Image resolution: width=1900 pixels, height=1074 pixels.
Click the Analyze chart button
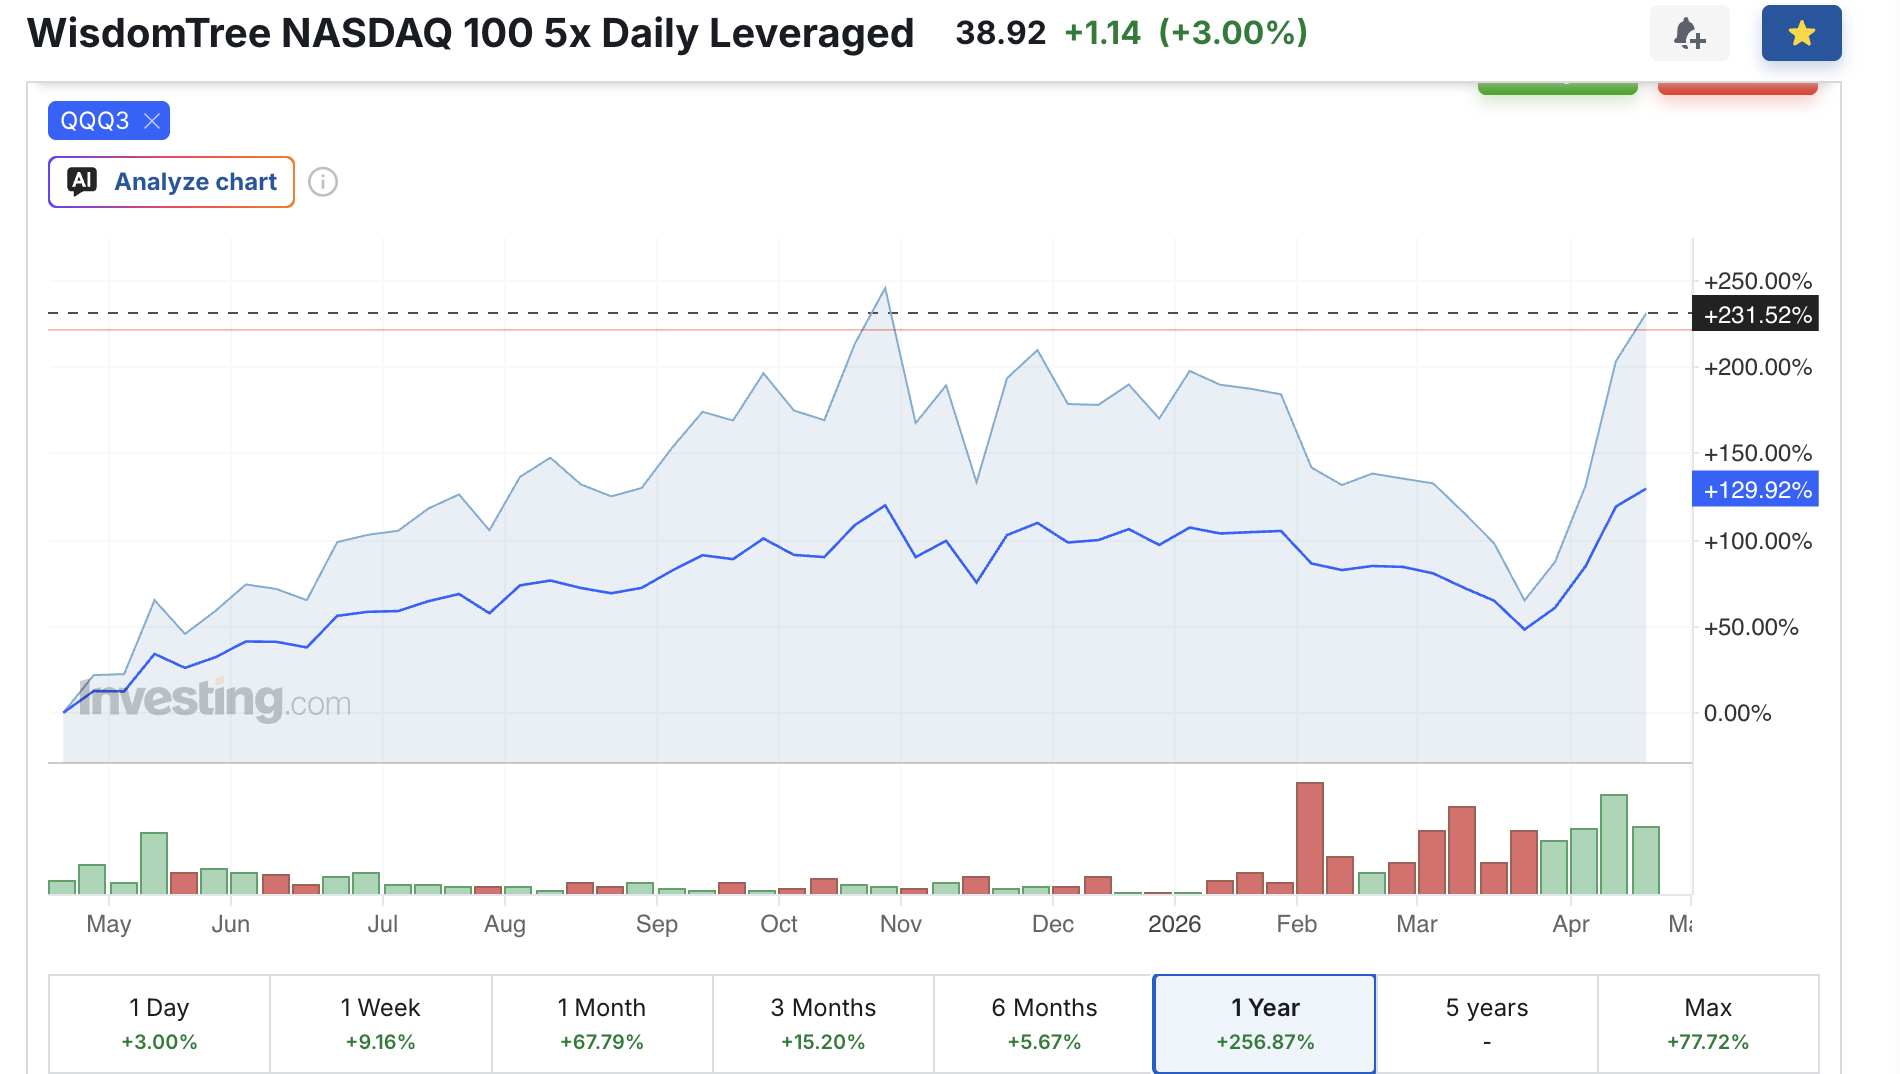pos(171,182)
